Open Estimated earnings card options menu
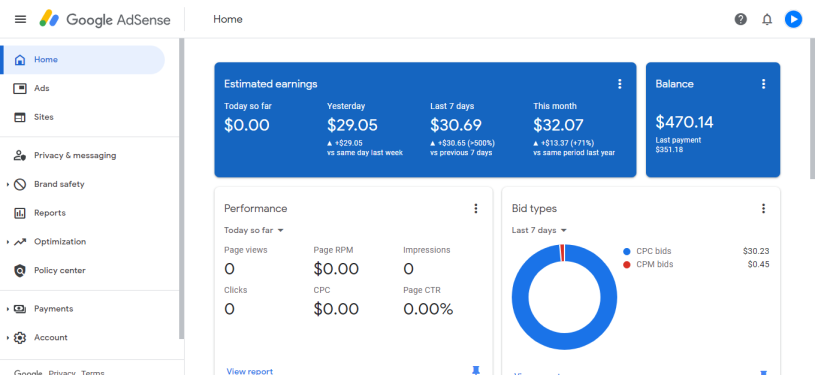Screen dimensions: 815x375 [619, 84]
